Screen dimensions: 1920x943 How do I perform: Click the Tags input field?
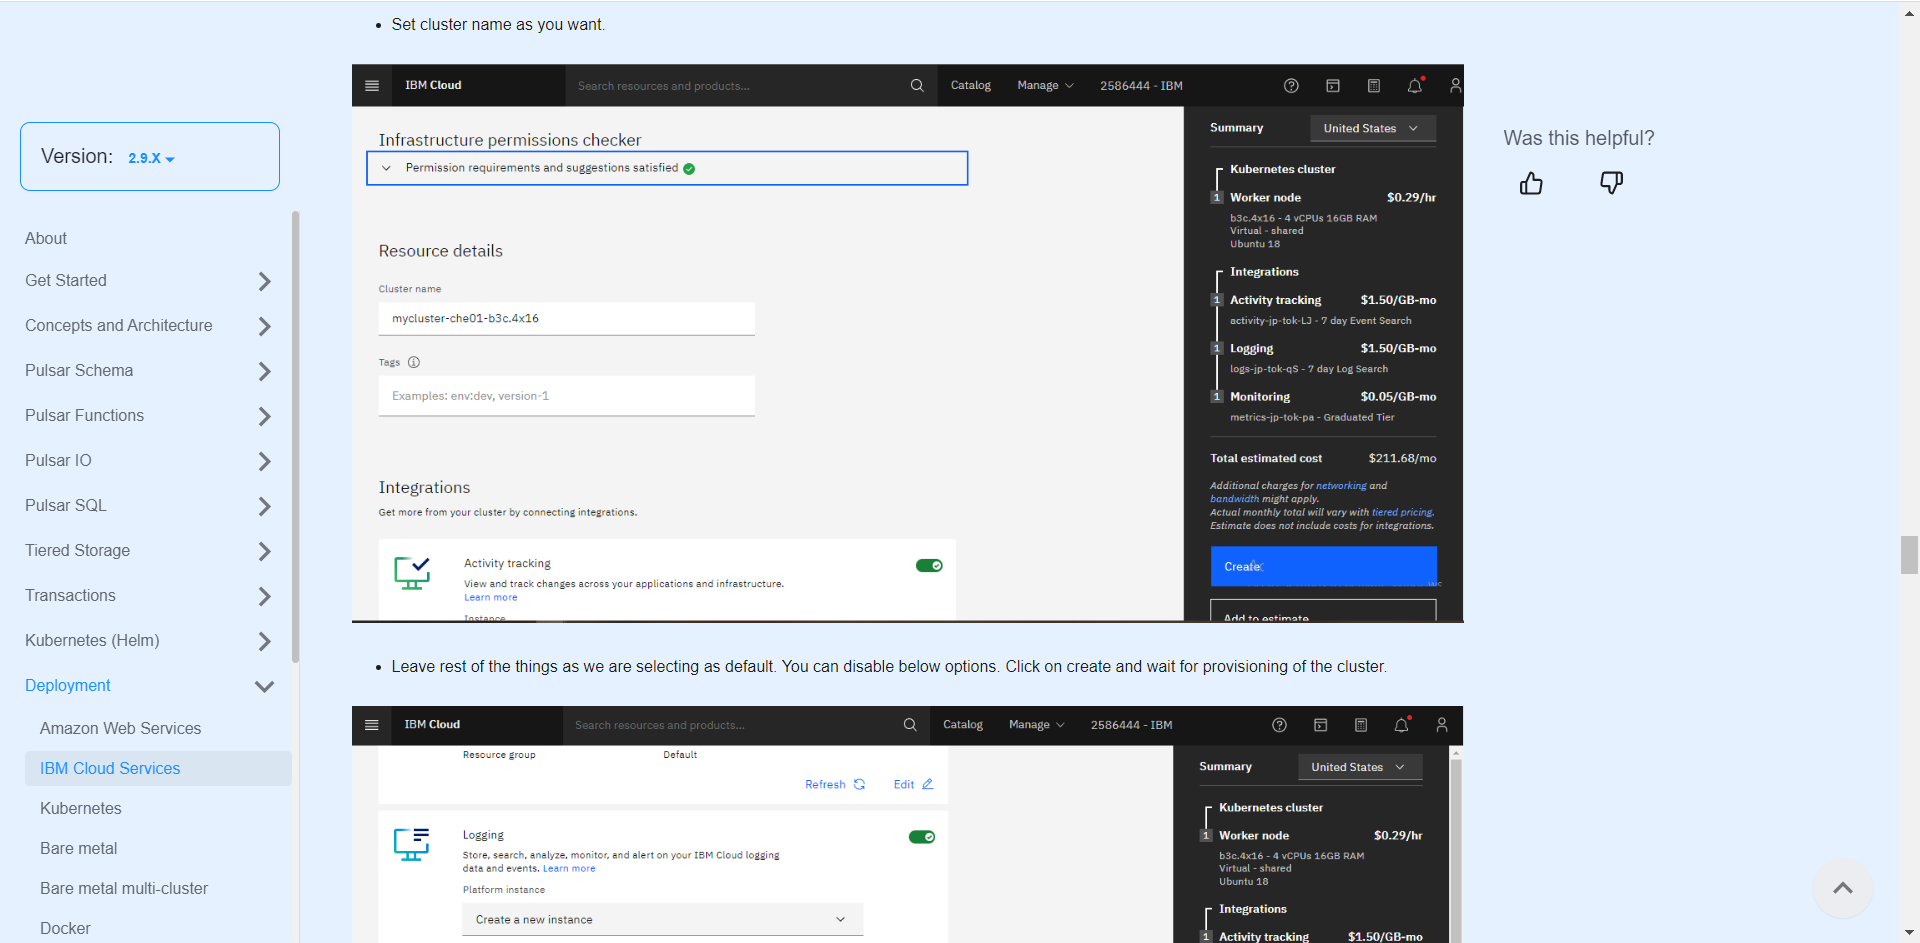[566, 396]
